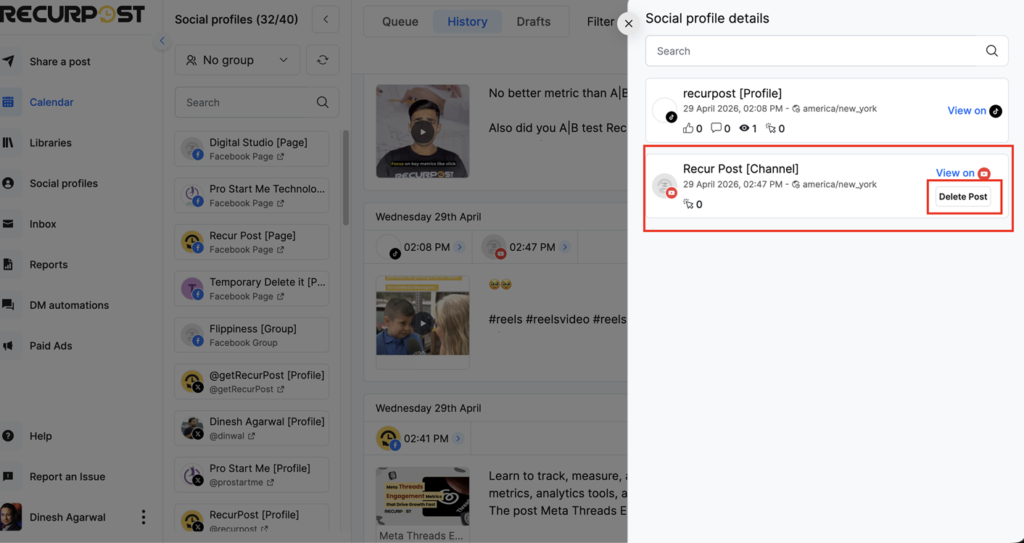Click the magnifier in profiles search
This screenshot has width=1024, height=543.
tap(323, 103)
